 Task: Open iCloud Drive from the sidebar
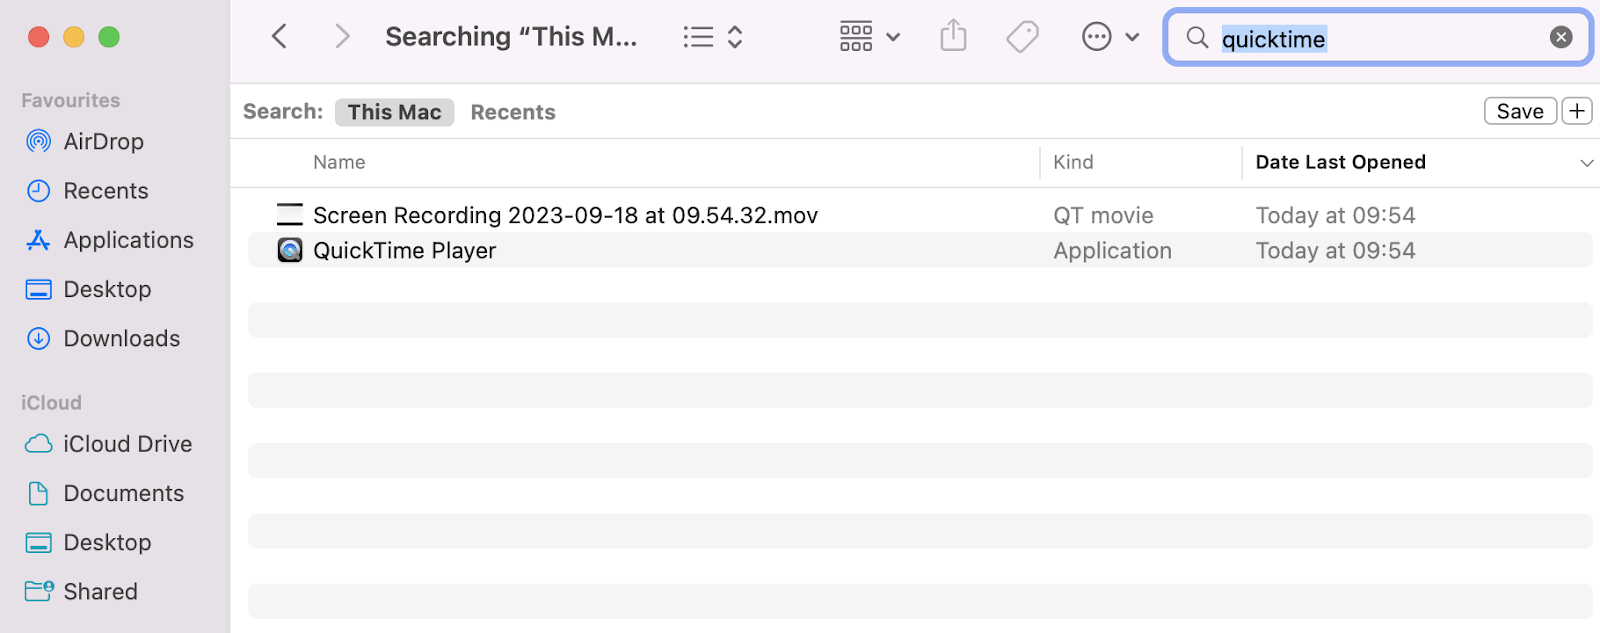37,443
